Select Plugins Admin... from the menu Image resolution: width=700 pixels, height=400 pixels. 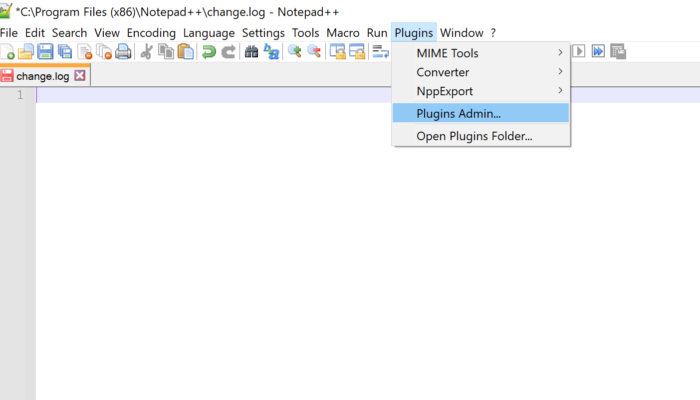(x=459, y=113)
